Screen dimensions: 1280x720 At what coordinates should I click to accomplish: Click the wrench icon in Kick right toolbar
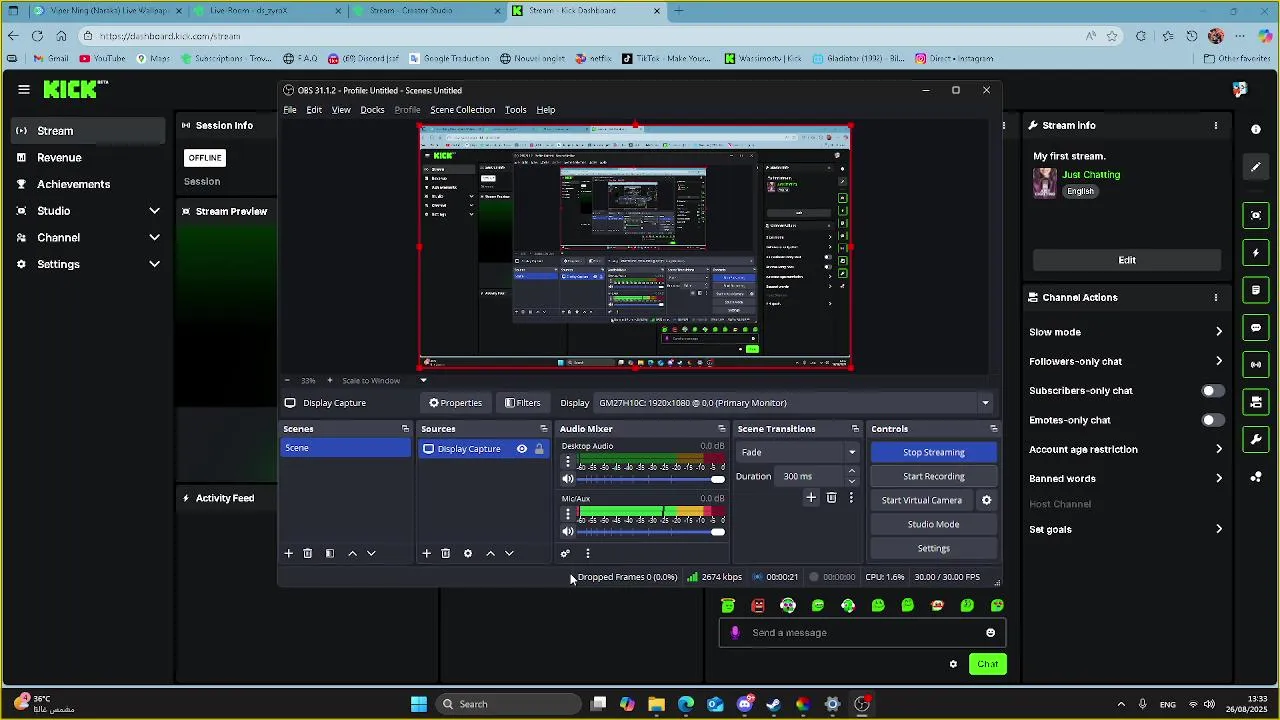click(x=1255, y=440)
